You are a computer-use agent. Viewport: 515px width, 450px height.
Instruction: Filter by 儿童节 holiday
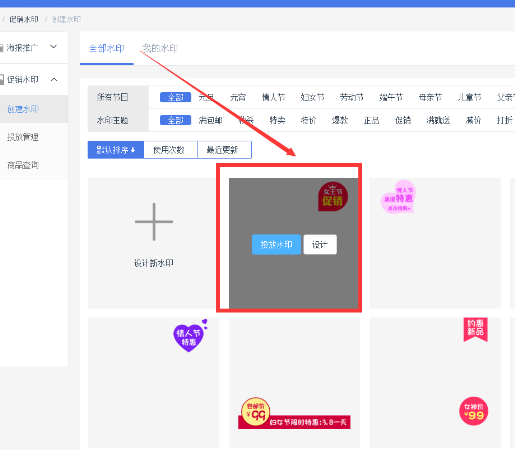point(470,97)
